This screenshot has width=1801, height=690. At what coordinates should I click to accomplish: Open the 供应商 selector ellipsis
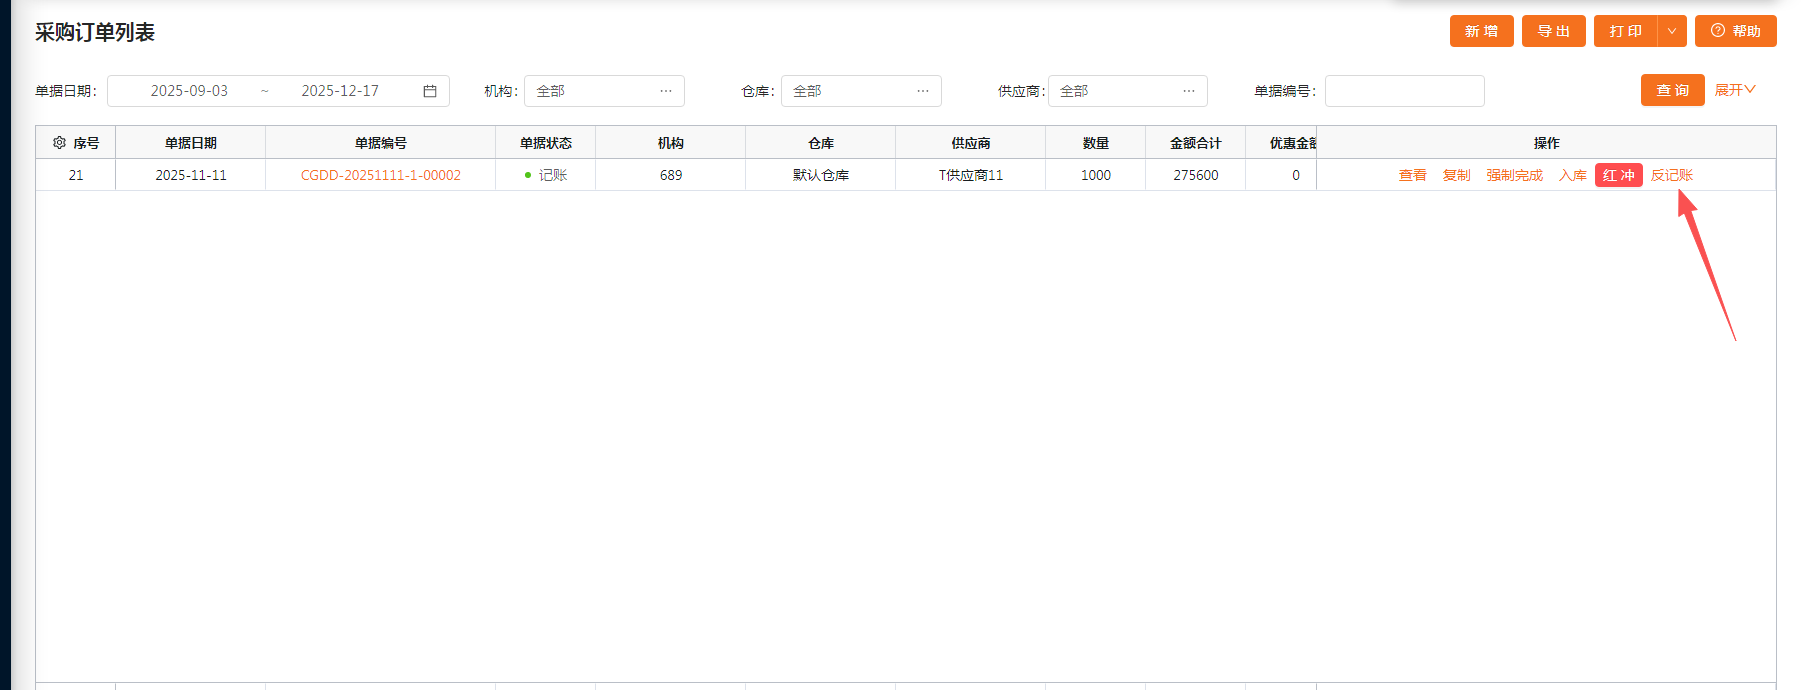click(x=1189, y=91)
